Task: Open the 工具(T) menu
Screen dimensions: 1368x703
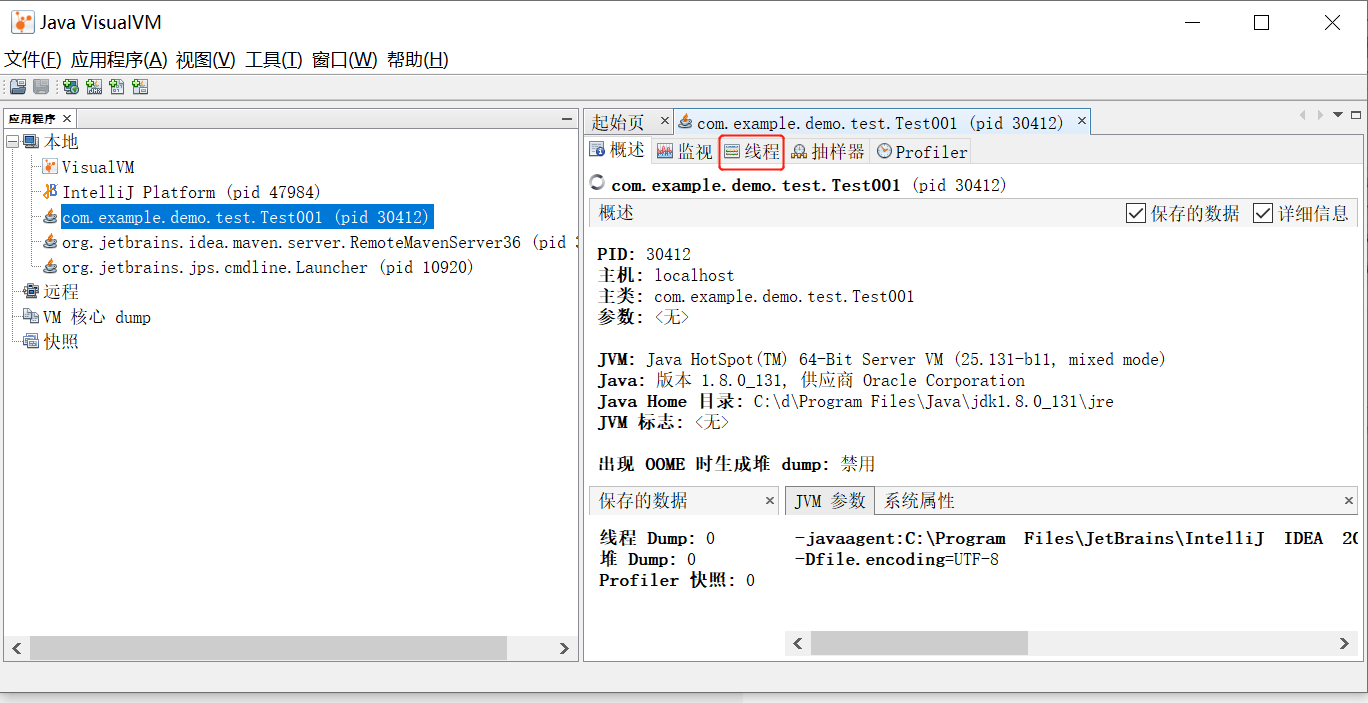Action: [274, 60]
